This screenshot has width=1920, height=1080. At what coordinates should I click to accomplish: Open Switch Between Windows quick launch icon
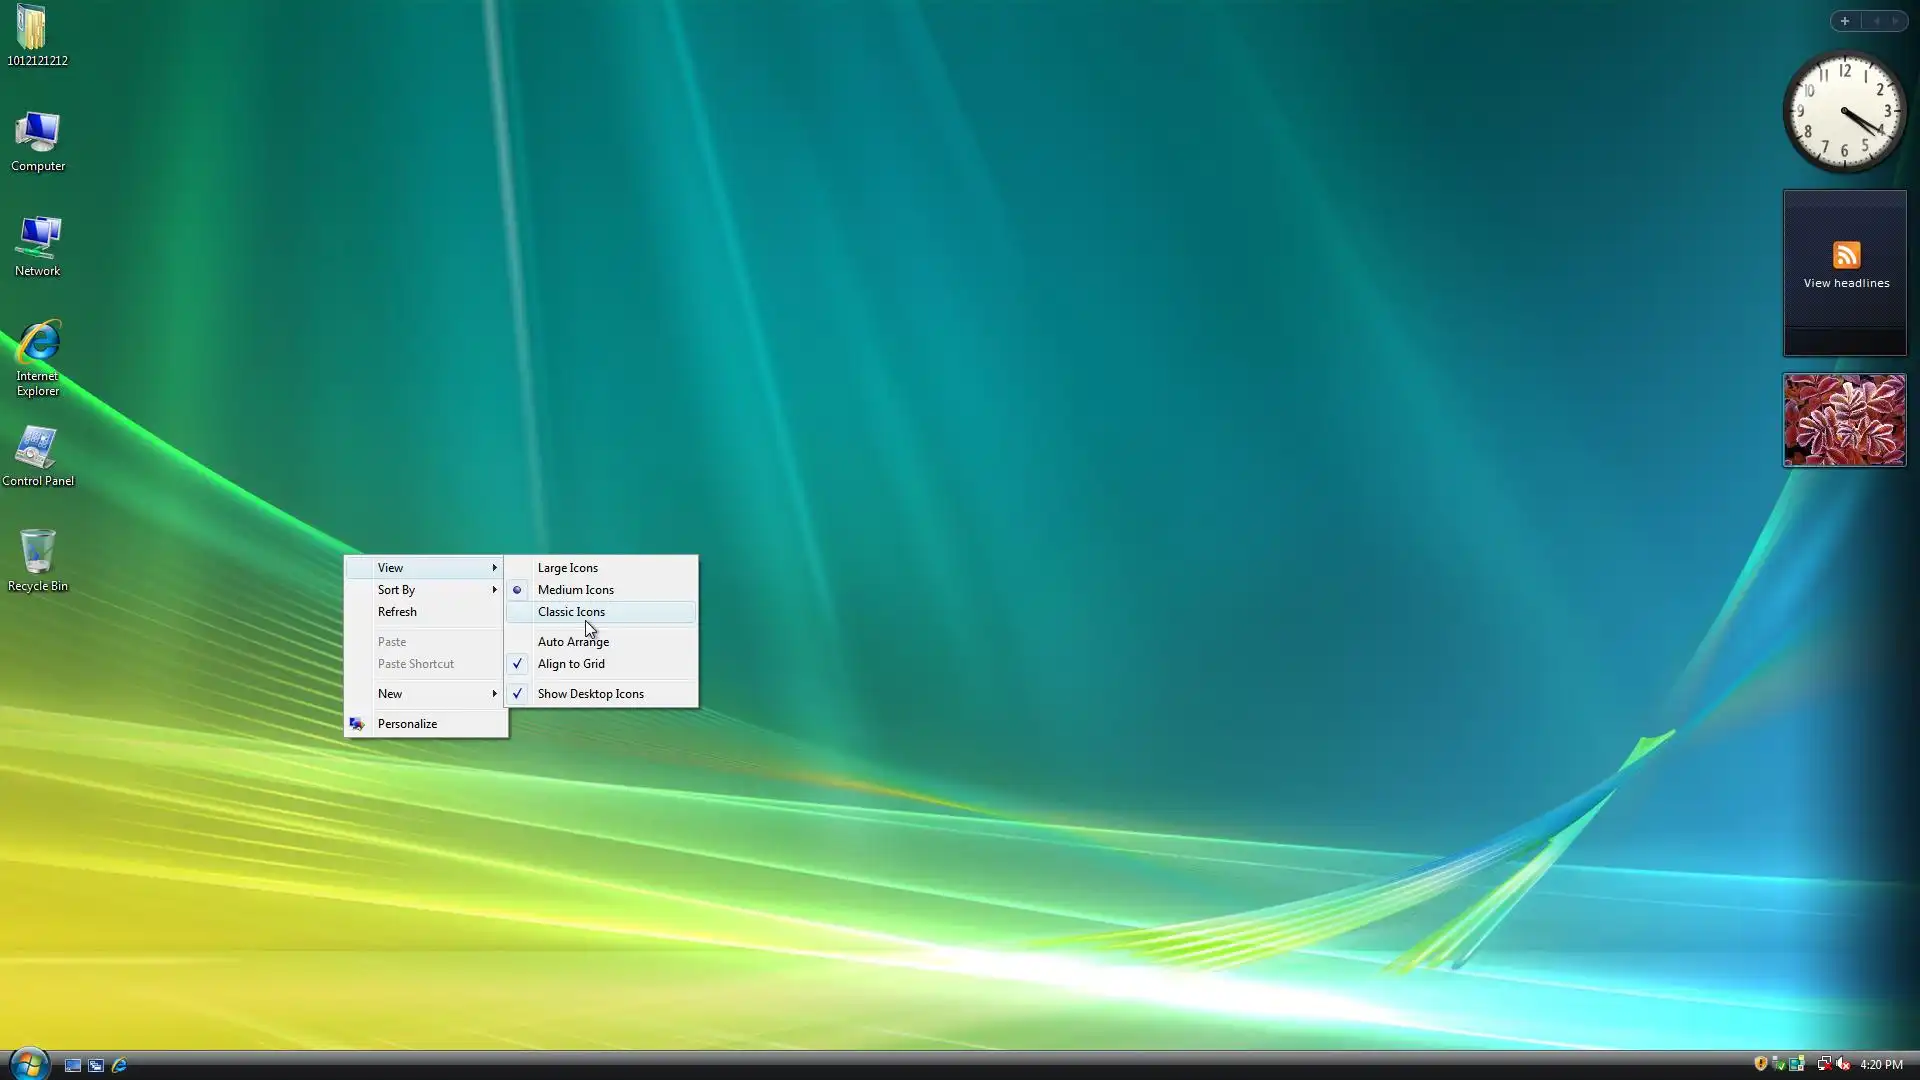click(x=96, y=1065)
